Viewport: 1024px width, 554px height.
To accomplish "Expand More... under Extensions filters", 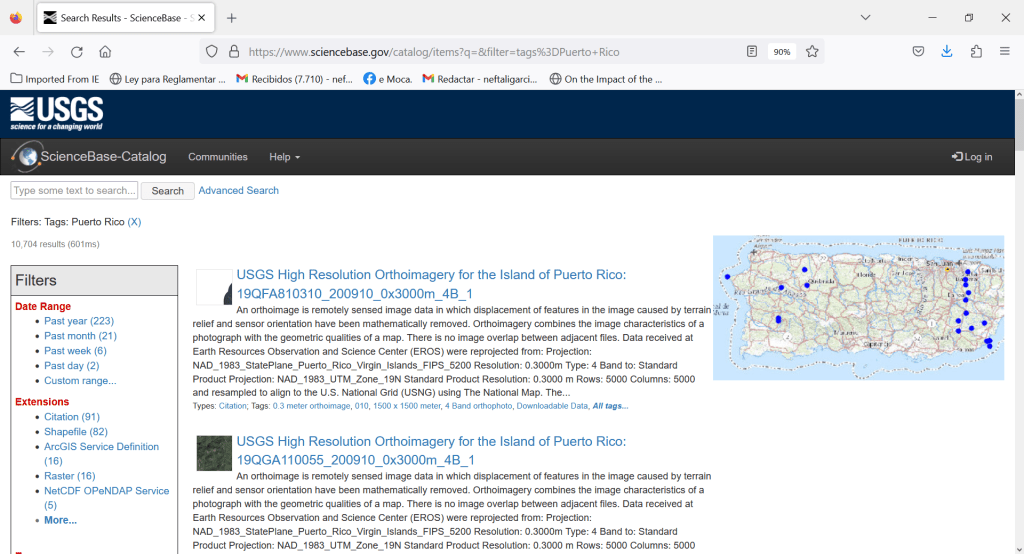I will coord(60,520).
